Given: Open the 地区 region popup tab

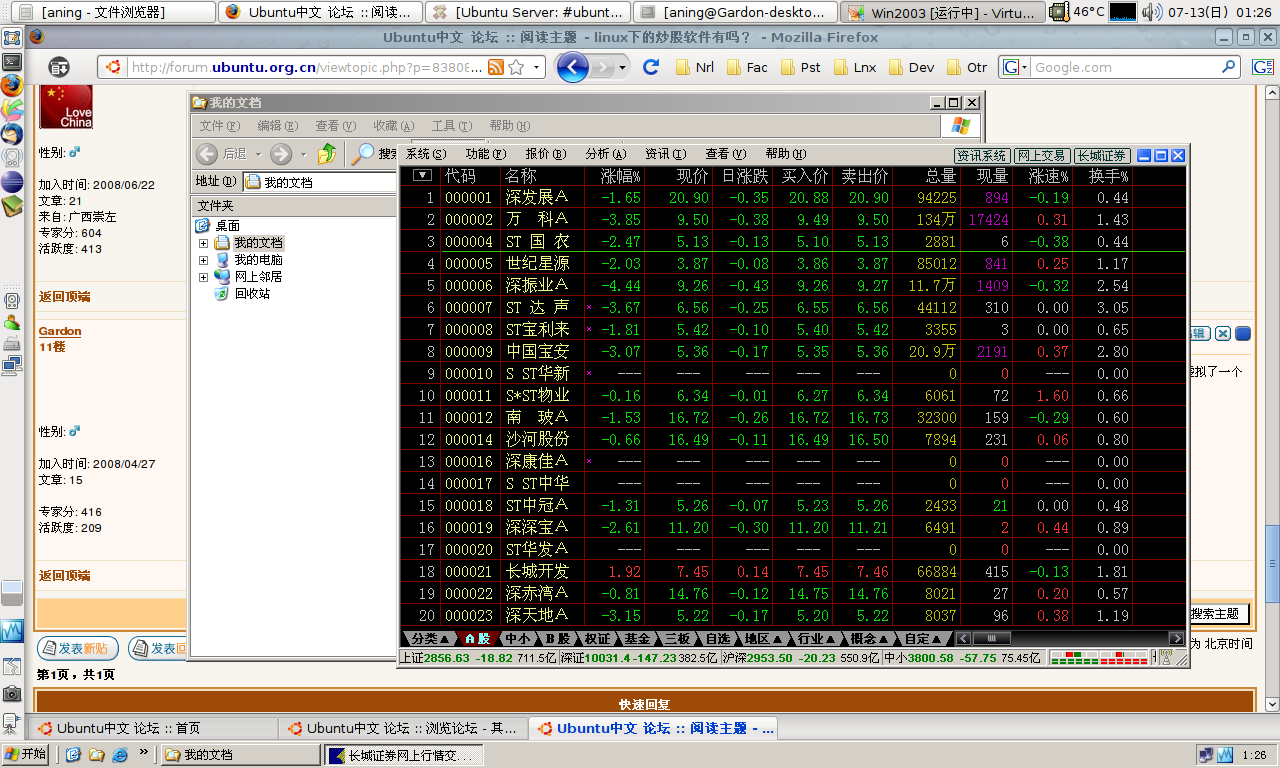Looking at the screenshot, I should (x=763, y=638).
